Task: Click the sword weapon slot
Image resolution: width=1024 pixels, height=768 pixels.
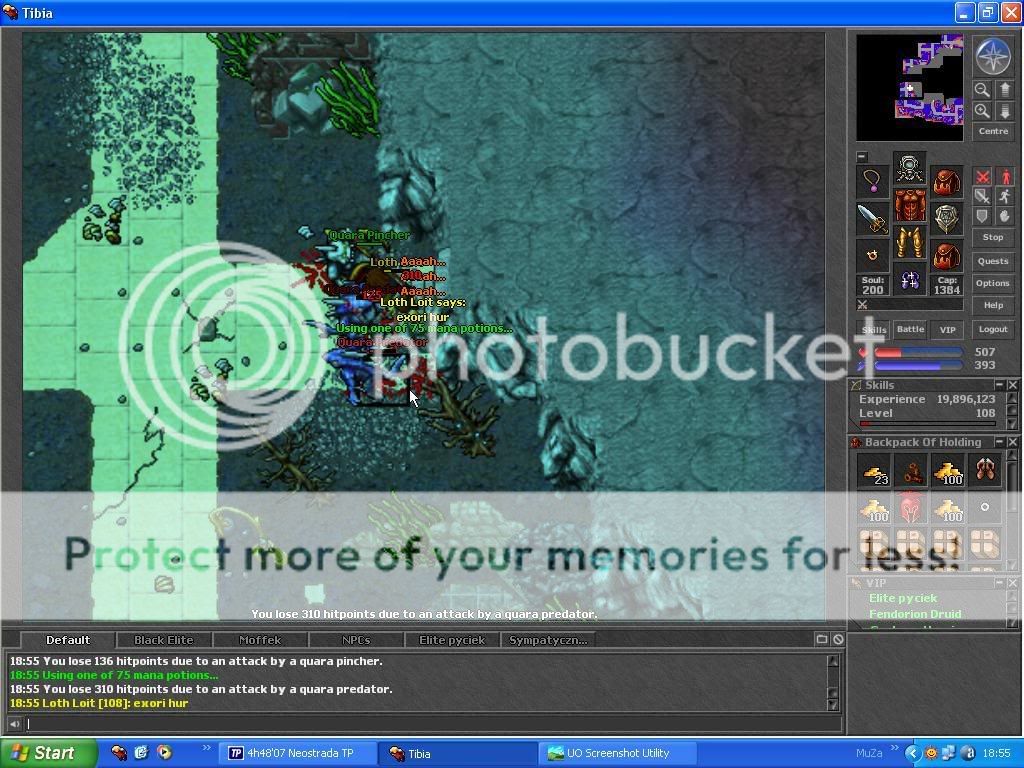Action: (x=873, y=219)
